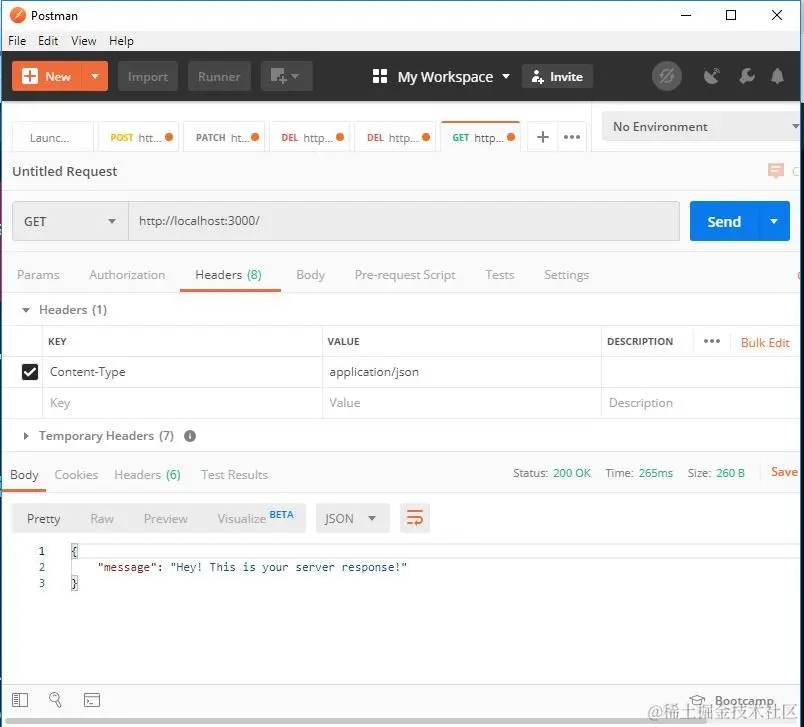The image size is (804, 727).
Task: Open tab options ellipsis menu
Action: 572,137
